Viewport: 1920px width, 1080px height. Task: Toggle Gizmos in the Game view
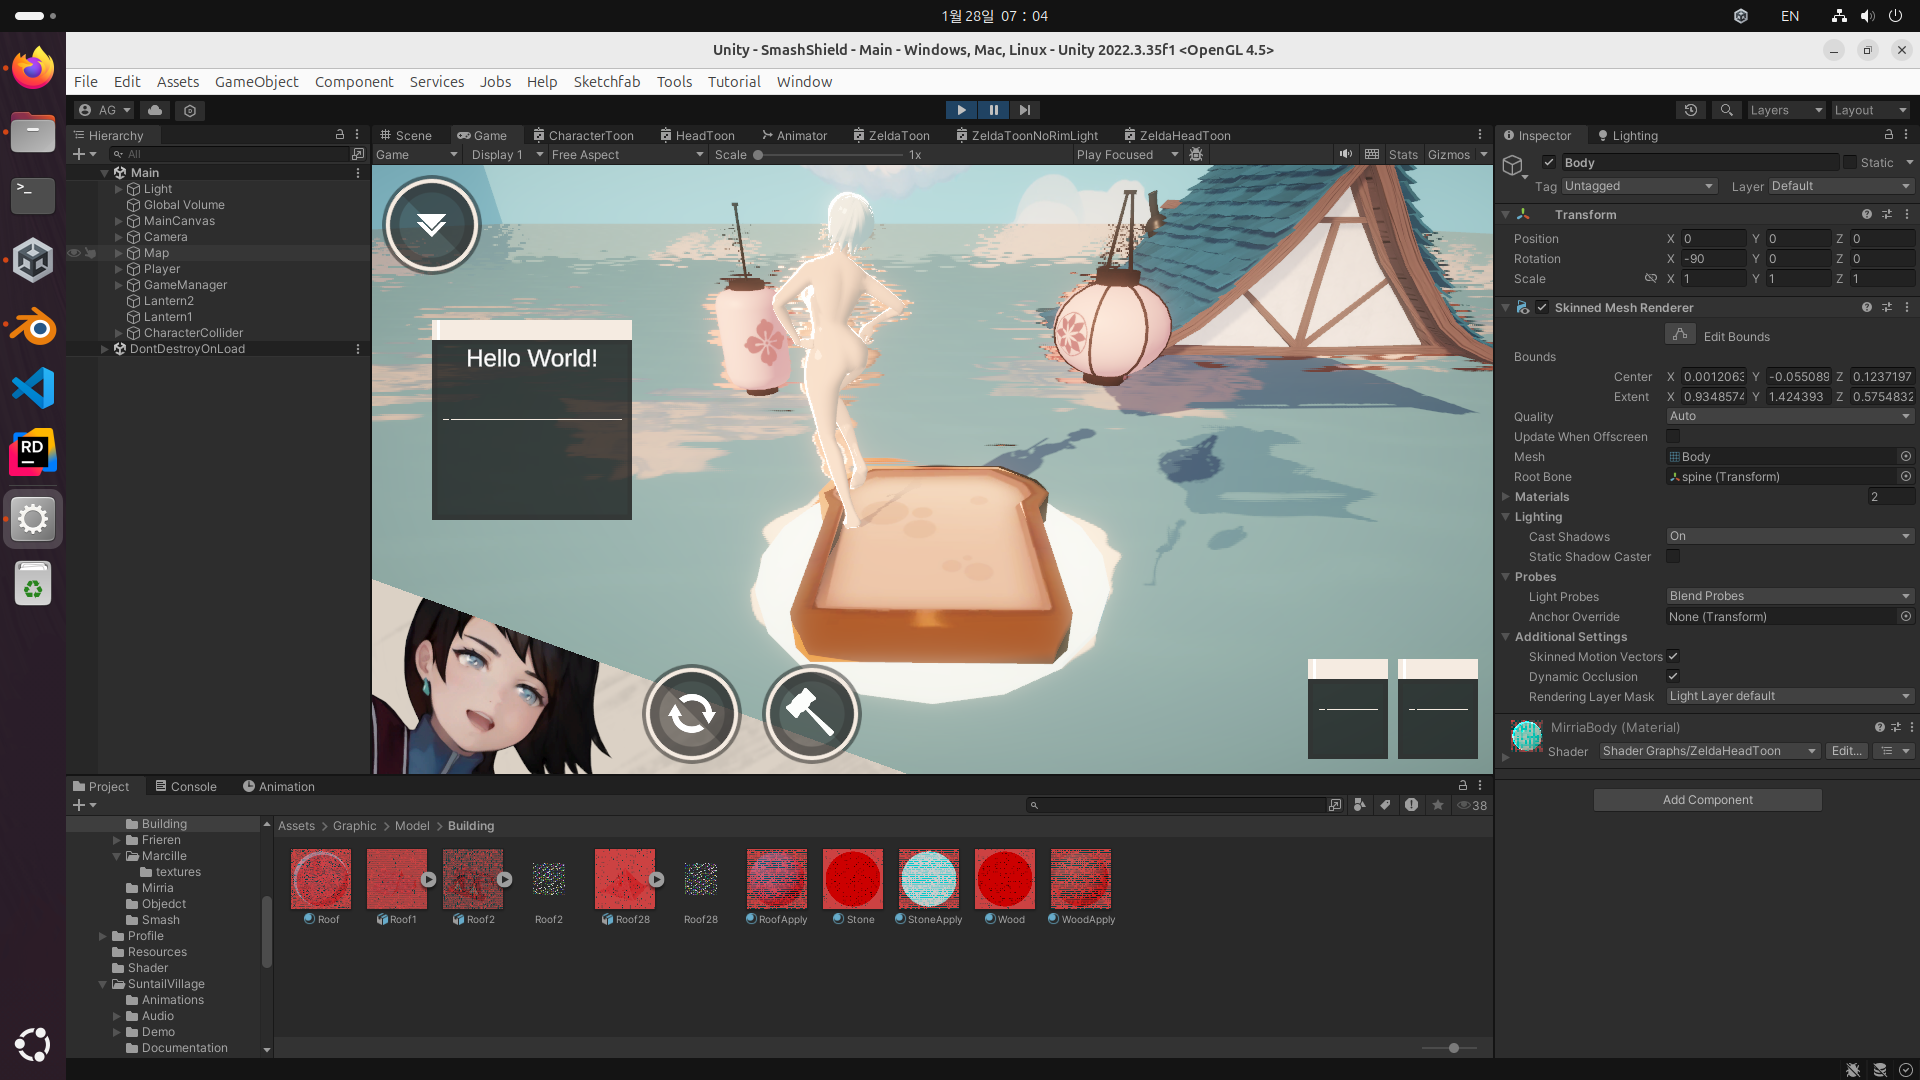pyautogui.click(x=1449, y=154)
